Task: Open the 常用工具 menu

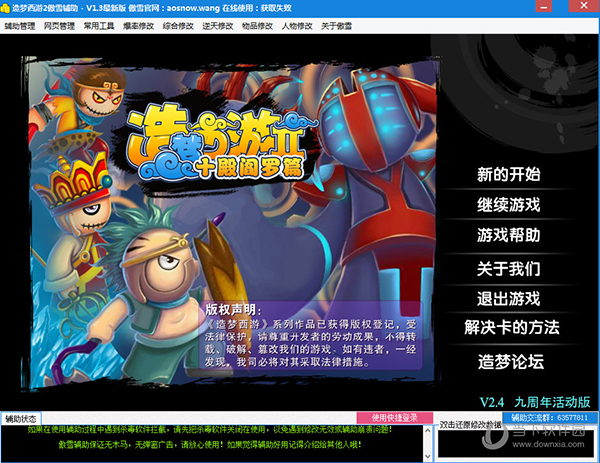Action: point(99,26)
